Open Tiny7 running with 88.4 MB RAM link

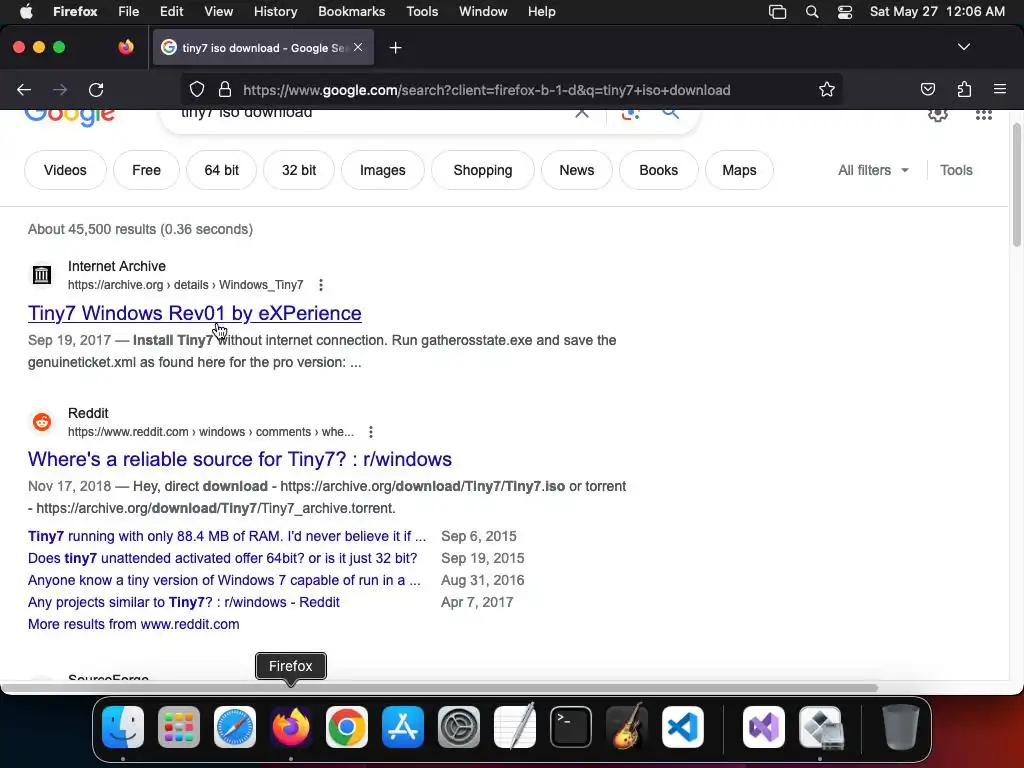pyautogui.click(x=227, y=536)
